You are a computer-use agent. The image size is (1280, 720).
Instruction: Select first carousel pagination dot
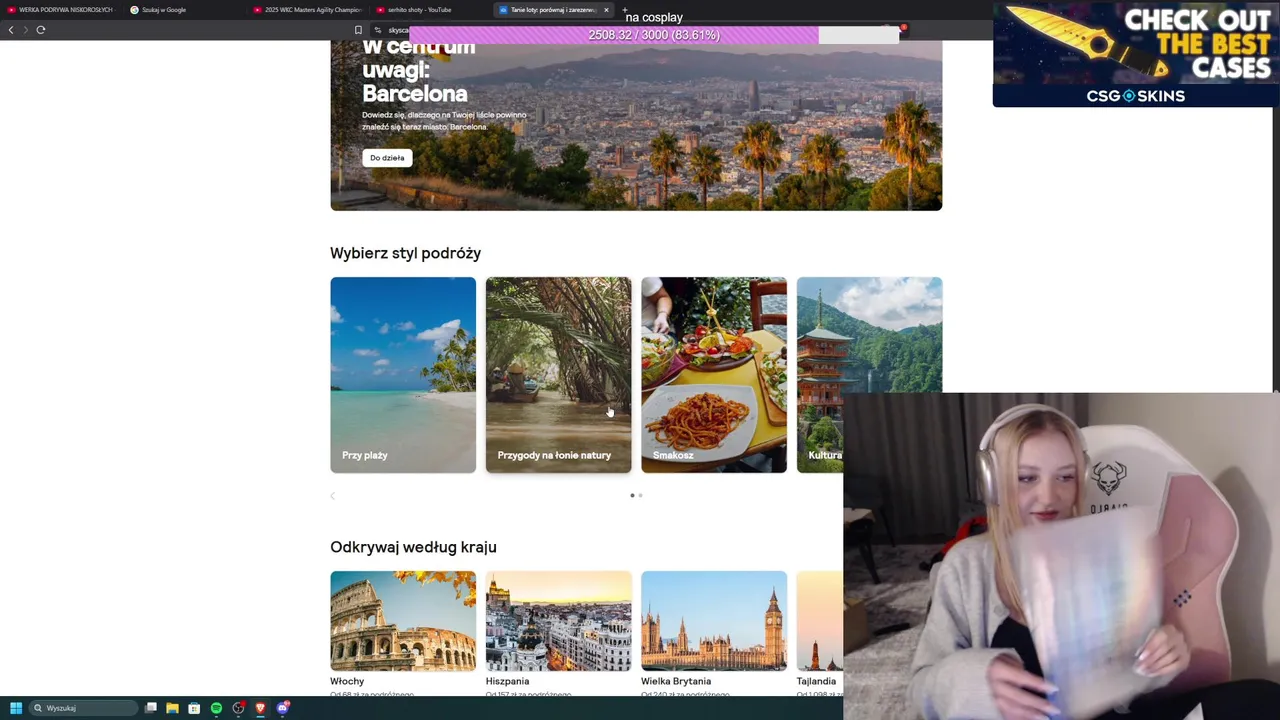[x=632, y=495]
